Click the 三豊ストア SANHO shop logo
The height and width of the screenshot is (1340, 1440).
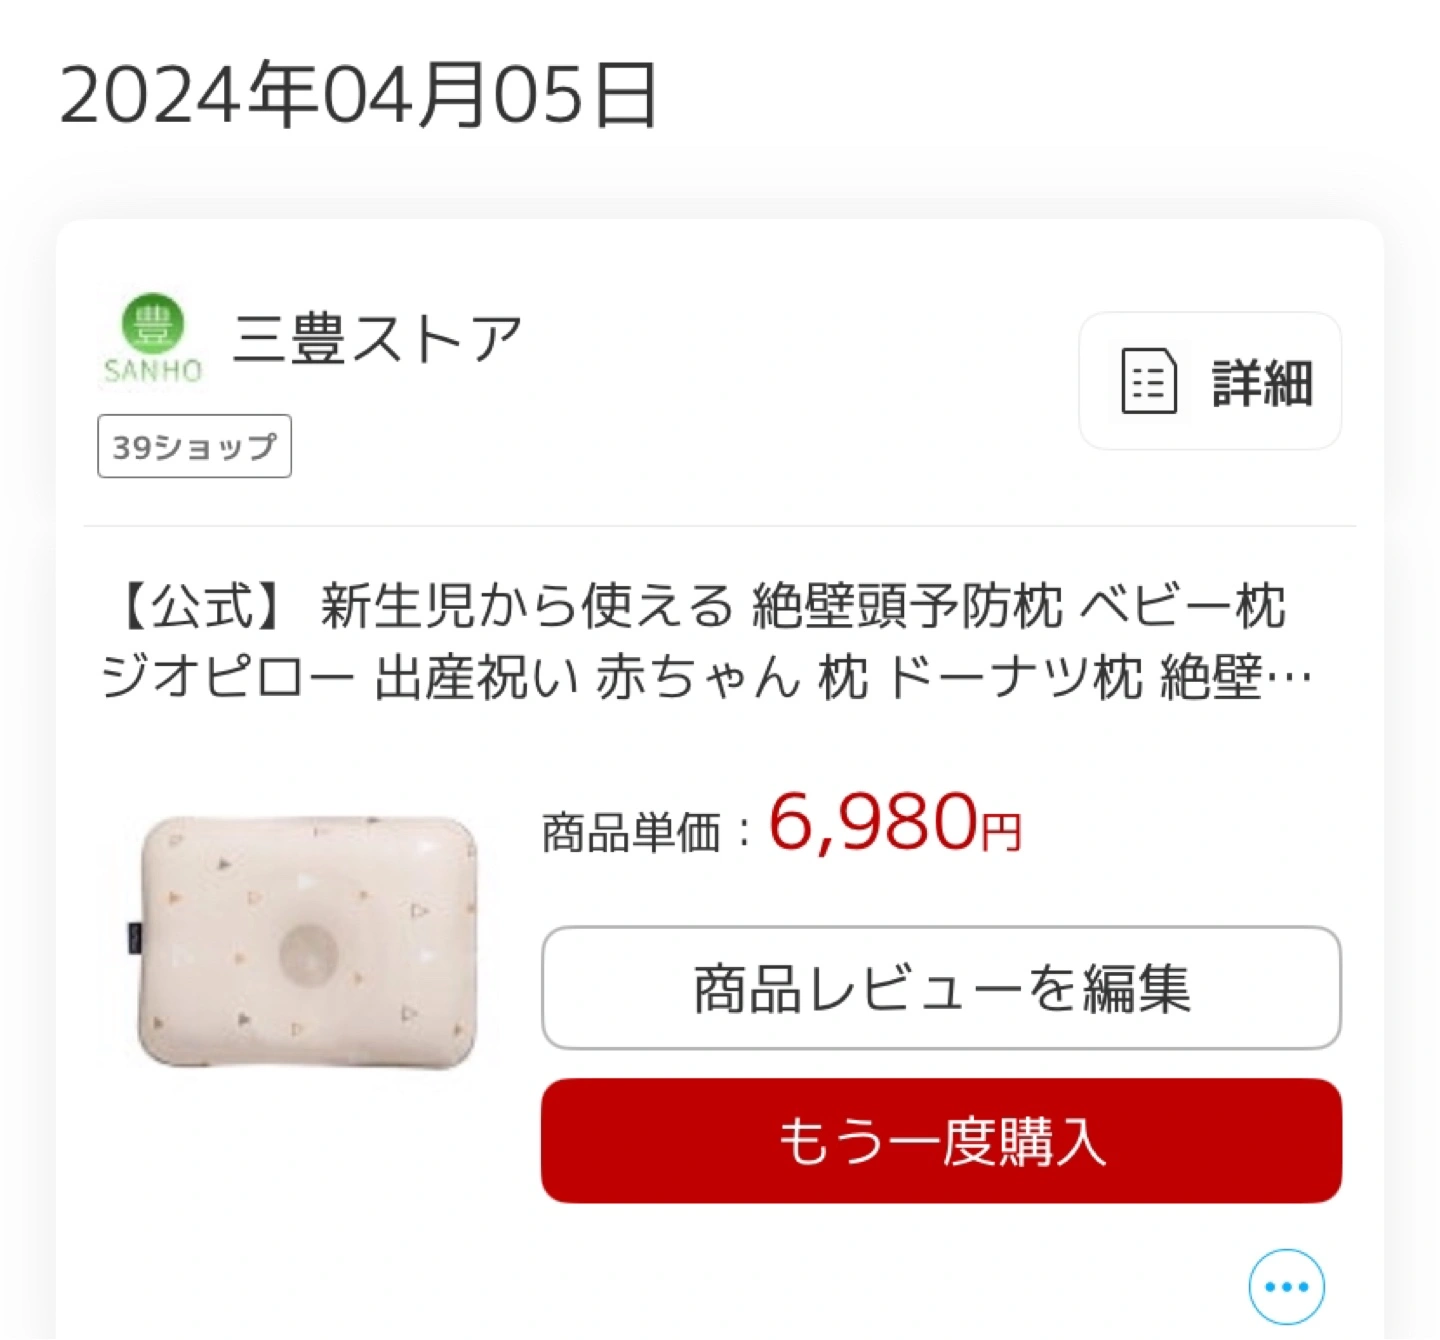click(153, 338)
